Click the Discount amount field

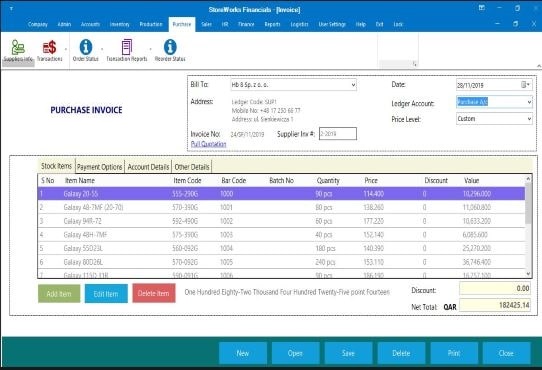click(495, 288)
